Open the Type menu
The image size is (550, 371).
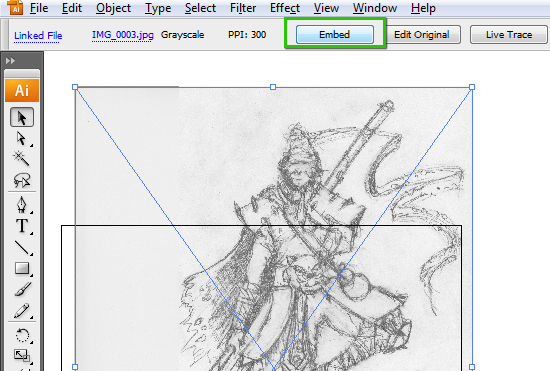[158, 8]
